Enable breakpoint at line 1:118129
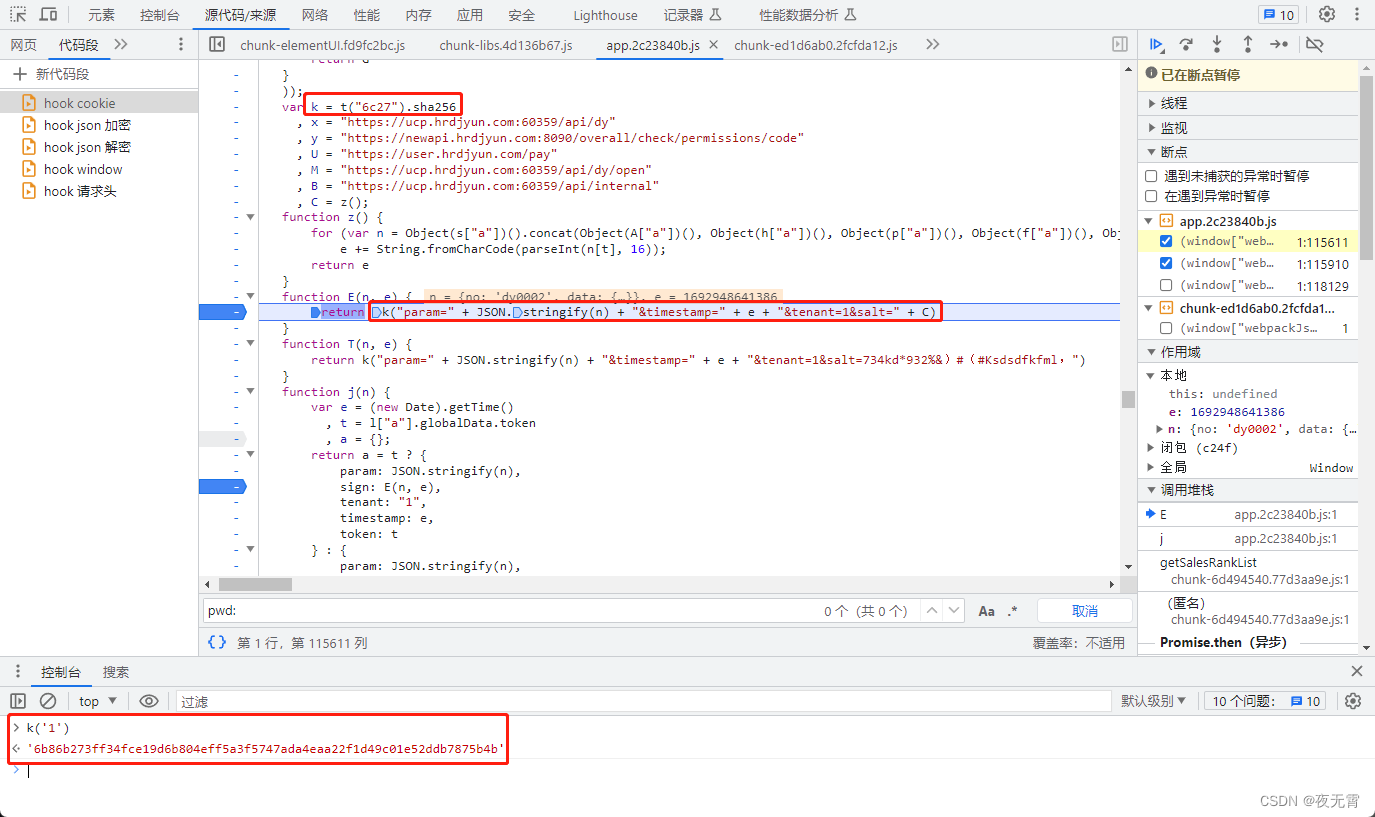Viewport: 1375px width, 817px height. click(x=1166, y=285)
